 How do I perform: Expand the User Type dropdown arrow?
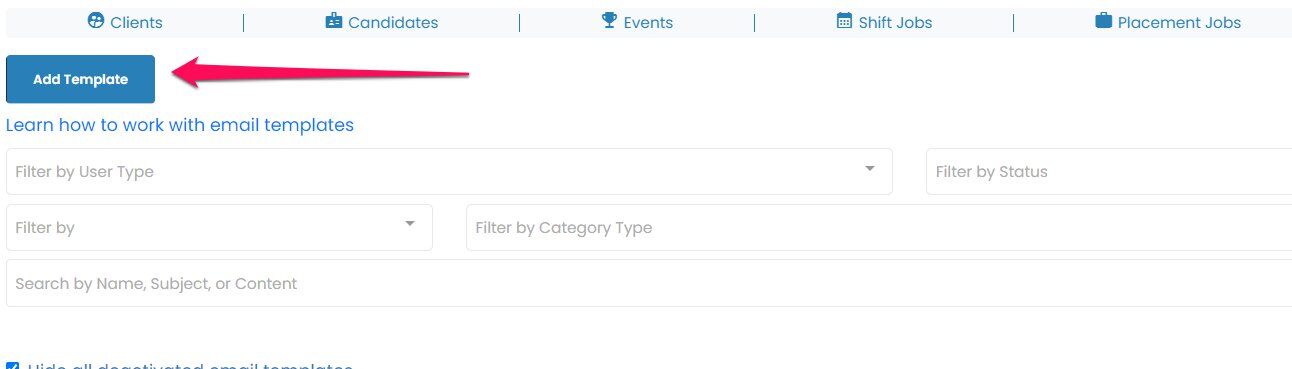[x=870, y=168]
